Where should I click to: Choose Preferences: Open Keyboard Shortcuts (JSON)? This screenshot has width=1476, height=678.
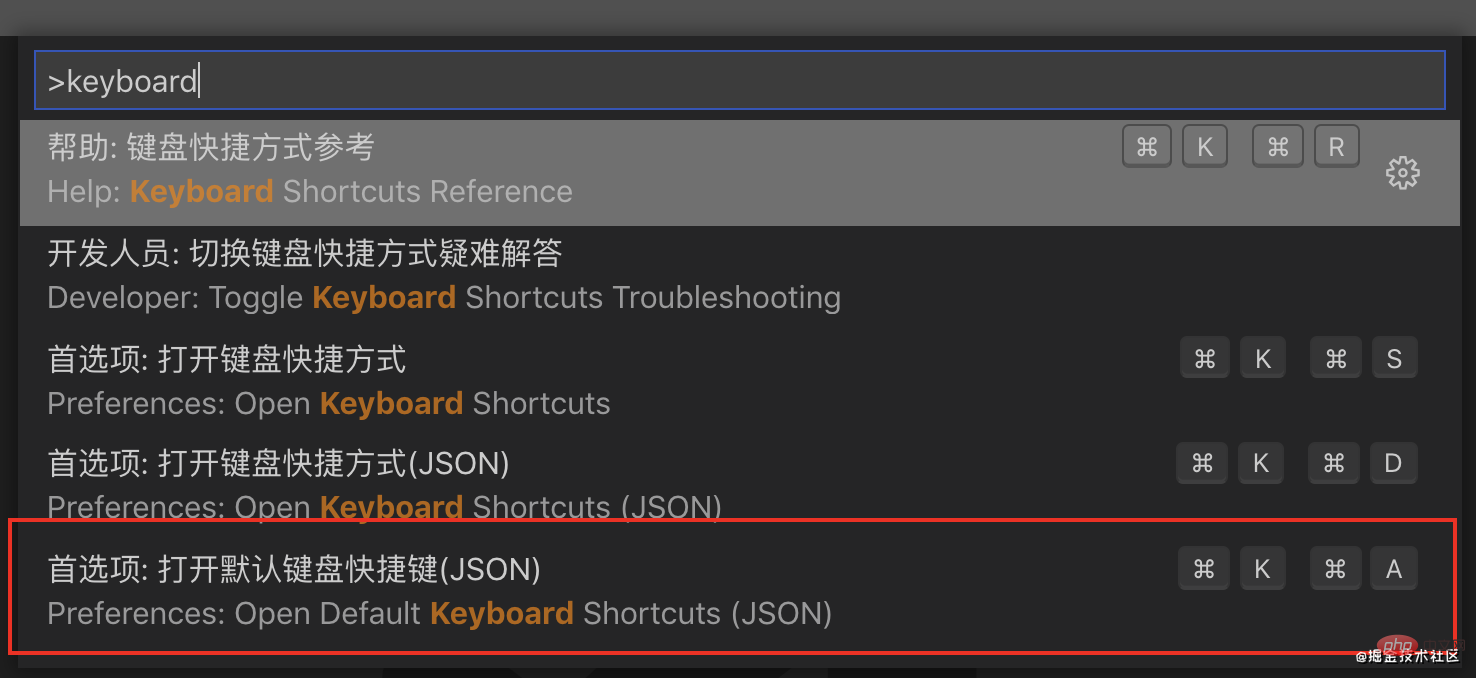(x=384, y=485)
